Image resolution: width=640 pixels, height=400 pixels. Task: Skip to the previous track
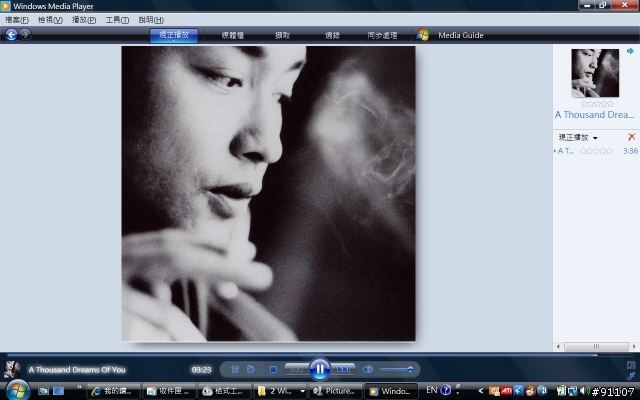pyautogui.click(x=297, y=369)
